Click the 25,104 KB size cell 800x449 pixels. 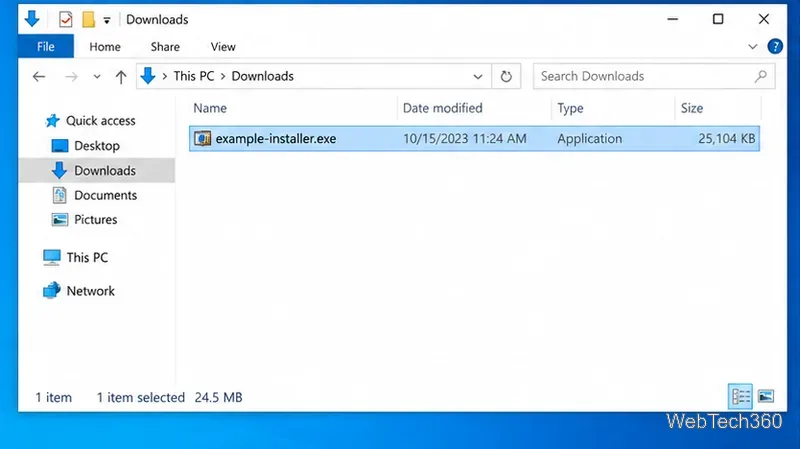point(727,139)
